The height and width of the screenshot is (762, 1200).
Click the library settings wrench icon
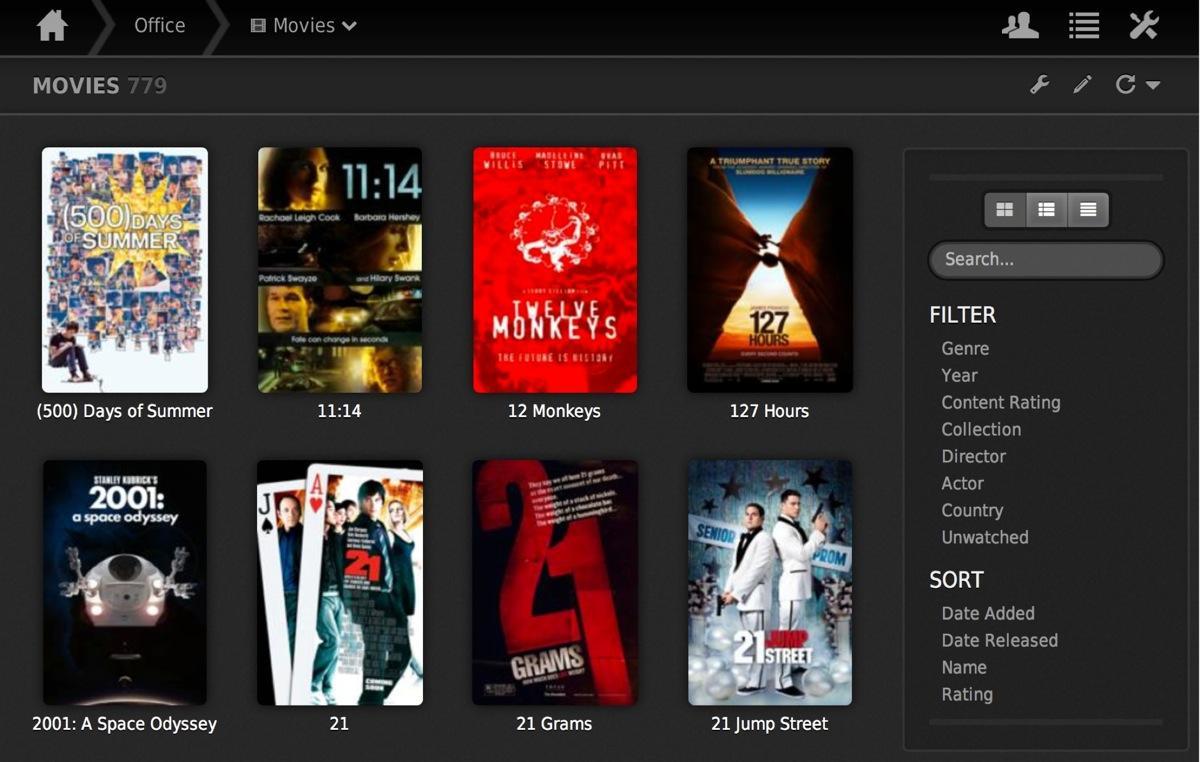pyautogui.click(x=1040, y=85)
